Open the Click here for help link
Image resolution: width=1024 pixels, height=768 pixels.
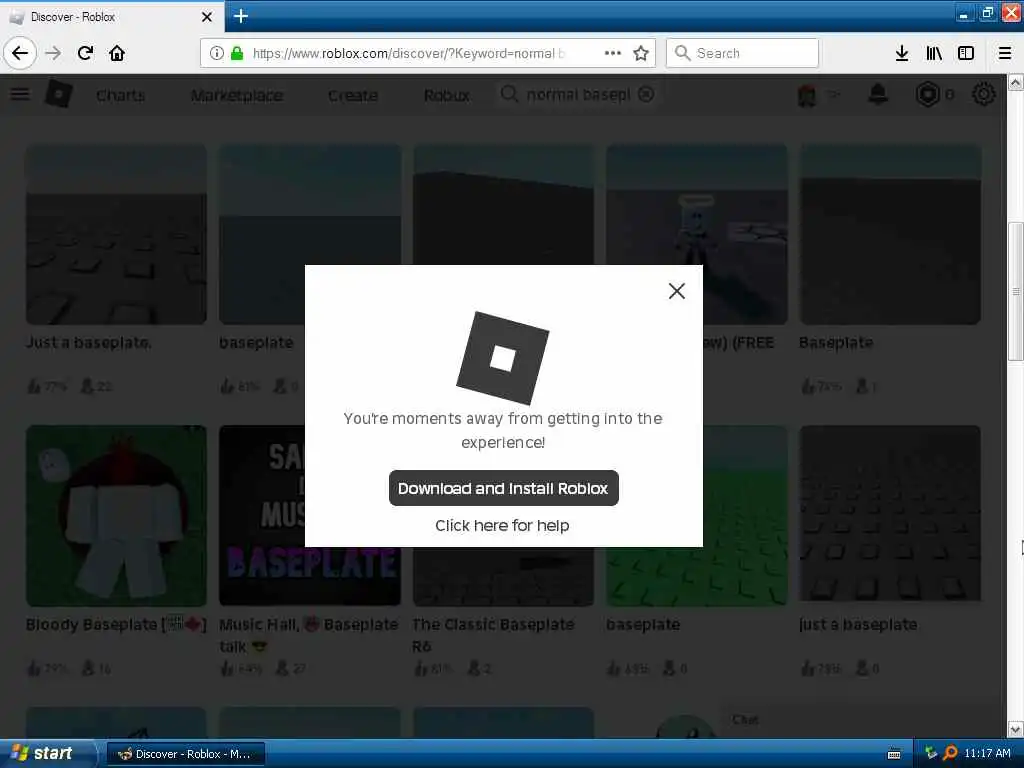(502, 525)
